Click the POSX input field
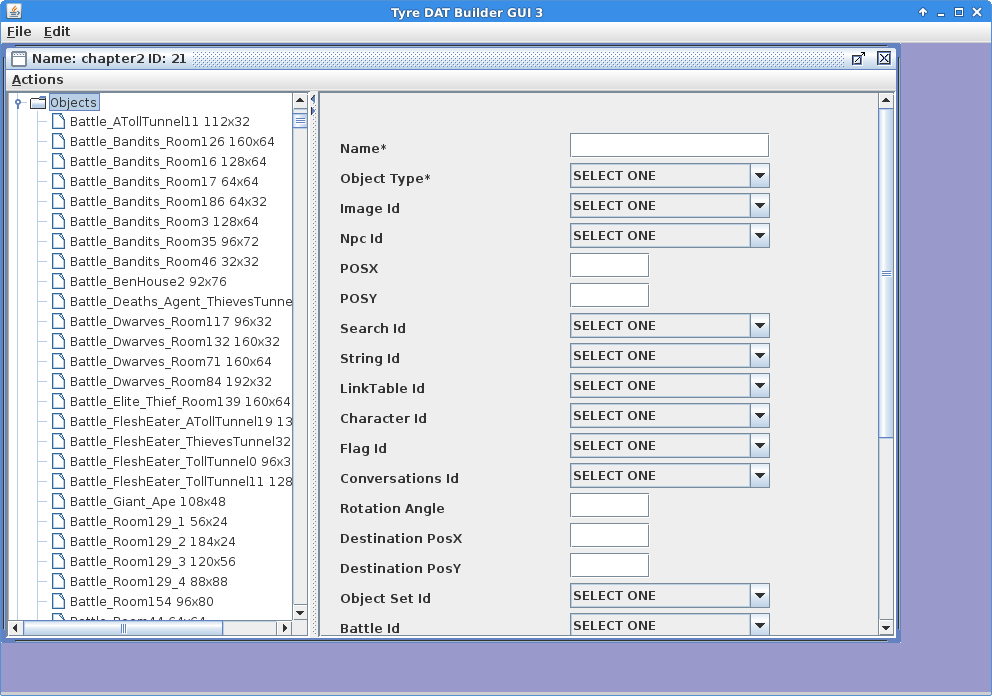 click(609, 265)
